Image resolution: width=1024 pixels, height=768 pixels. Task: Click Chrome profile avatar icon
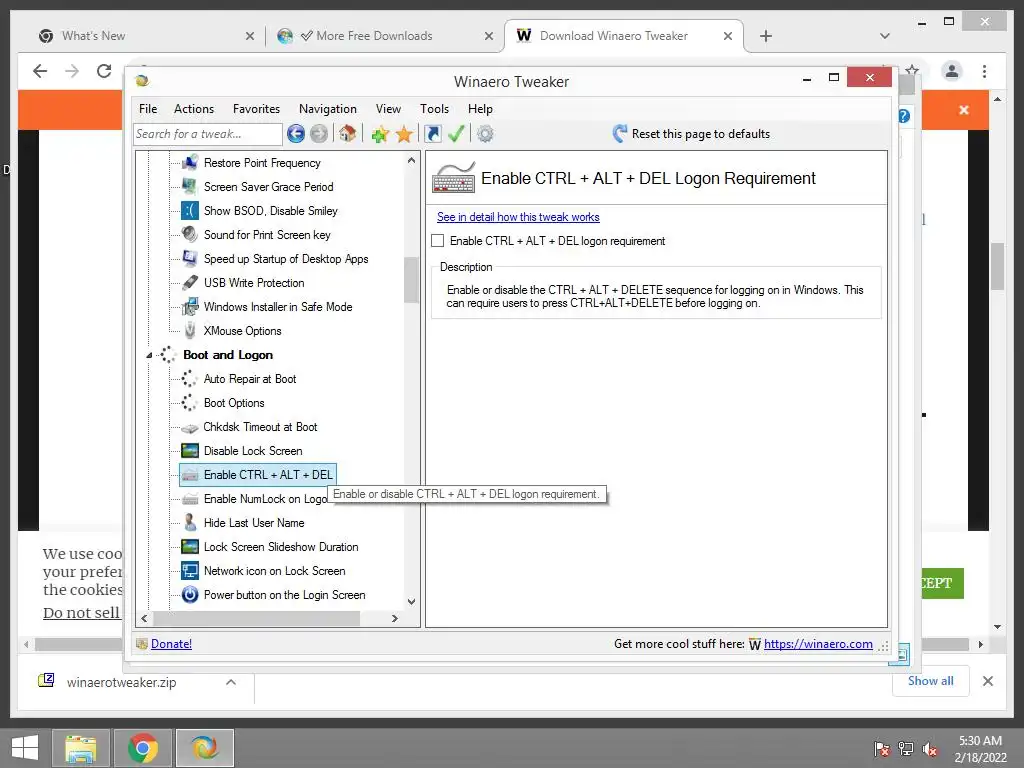pos(952,71)
